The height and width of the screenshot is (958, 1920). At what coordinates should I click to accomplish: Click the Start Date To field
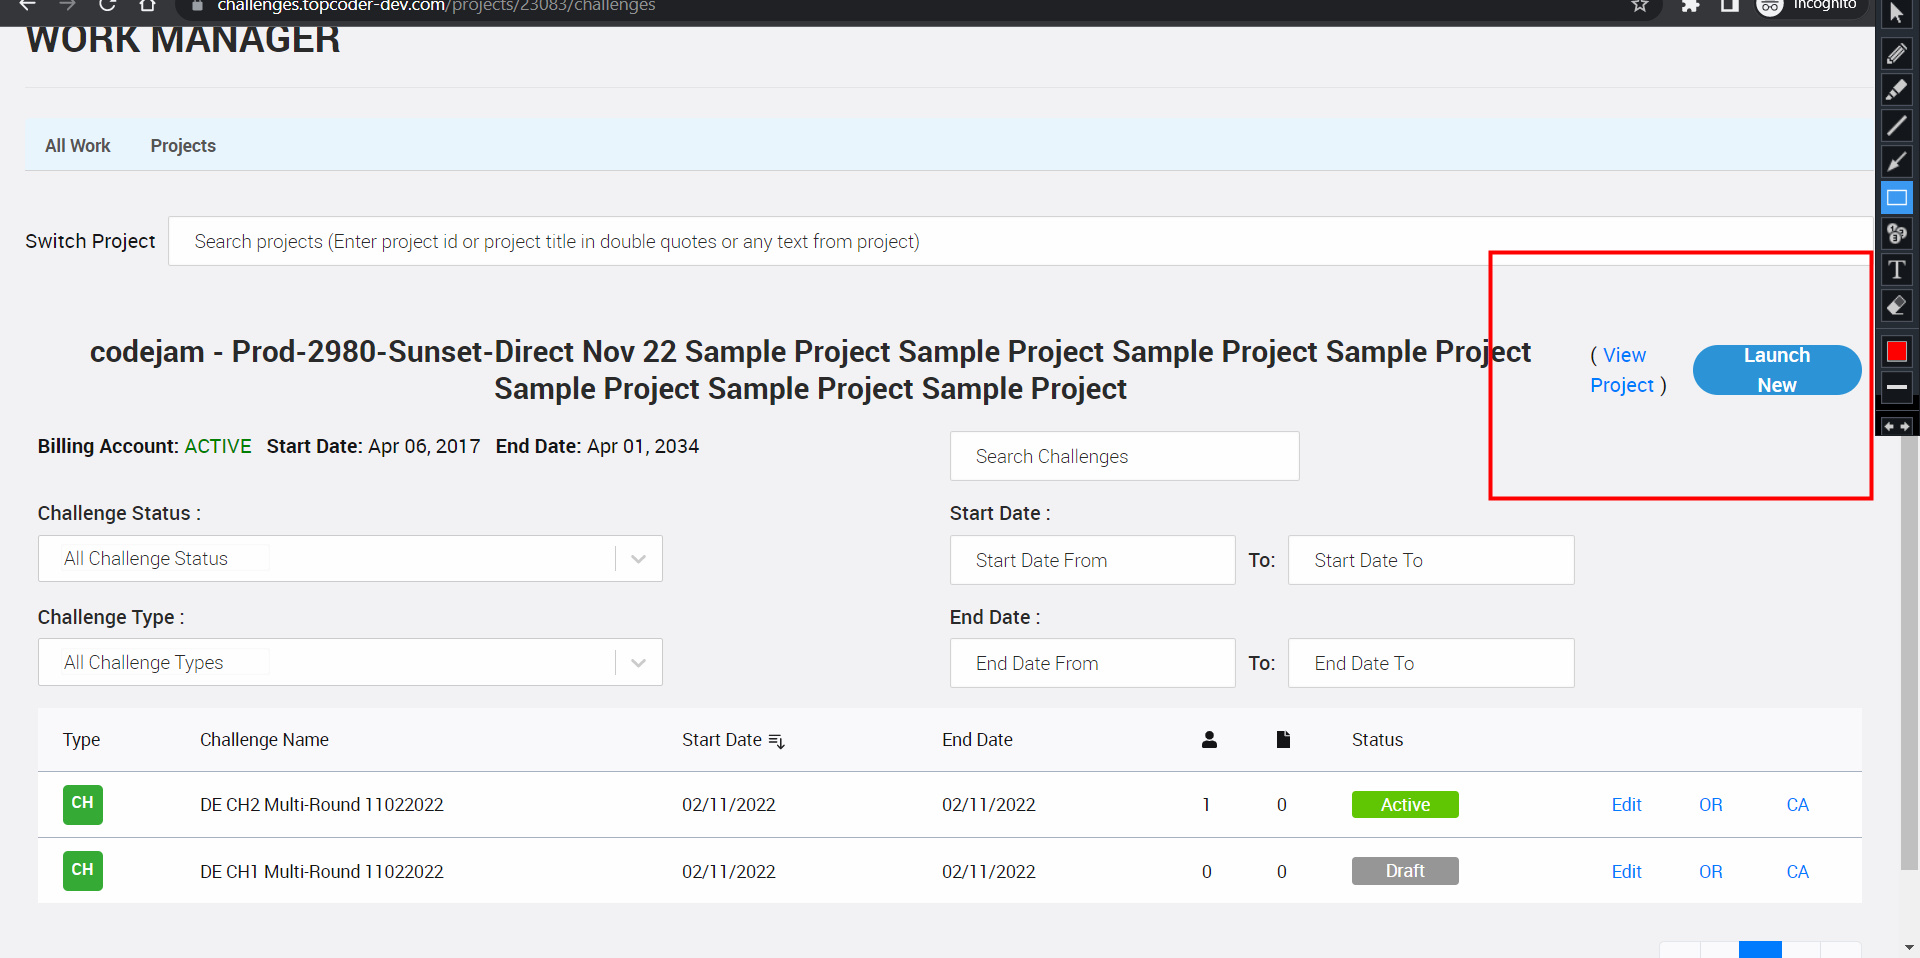coord(1431,560)
